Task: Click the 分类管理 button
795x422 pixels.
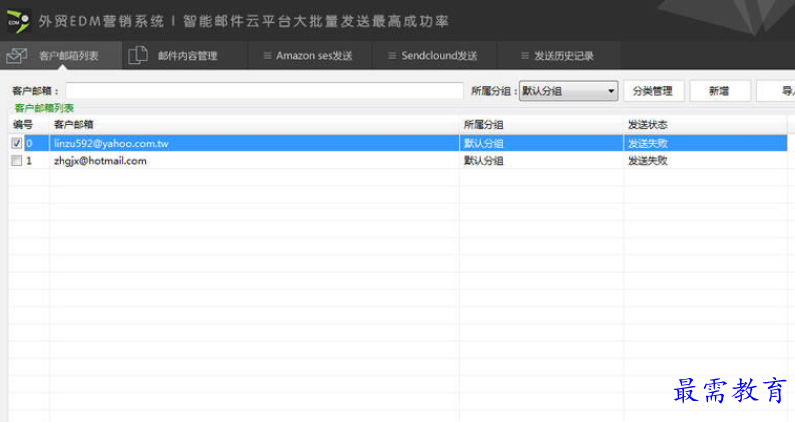Action: [x=653, y=91]
